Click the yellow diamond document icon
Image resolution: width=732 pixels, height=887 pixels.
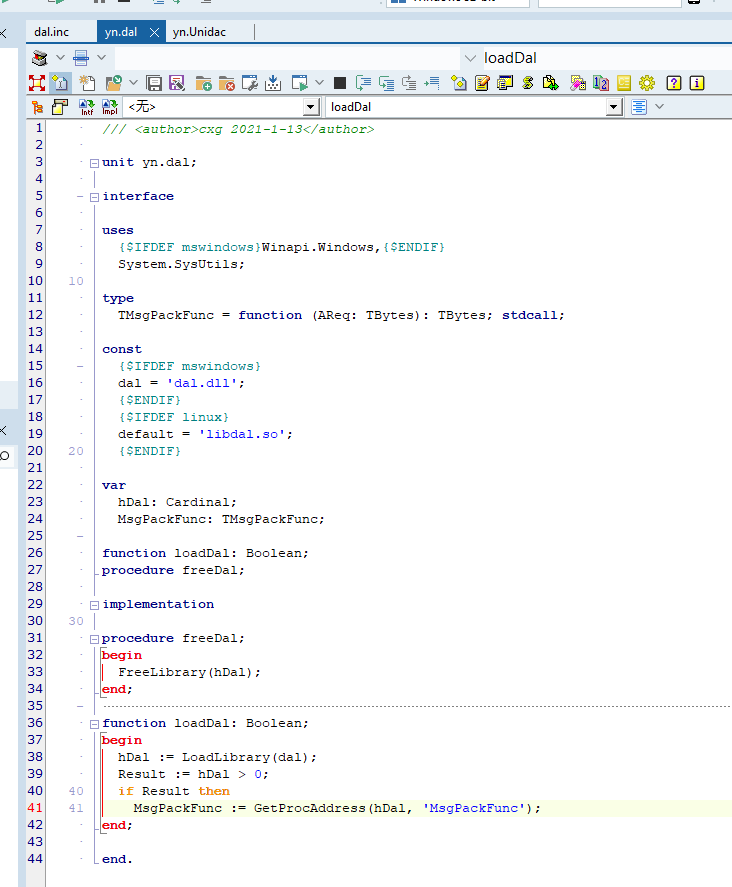pos(459,83)
